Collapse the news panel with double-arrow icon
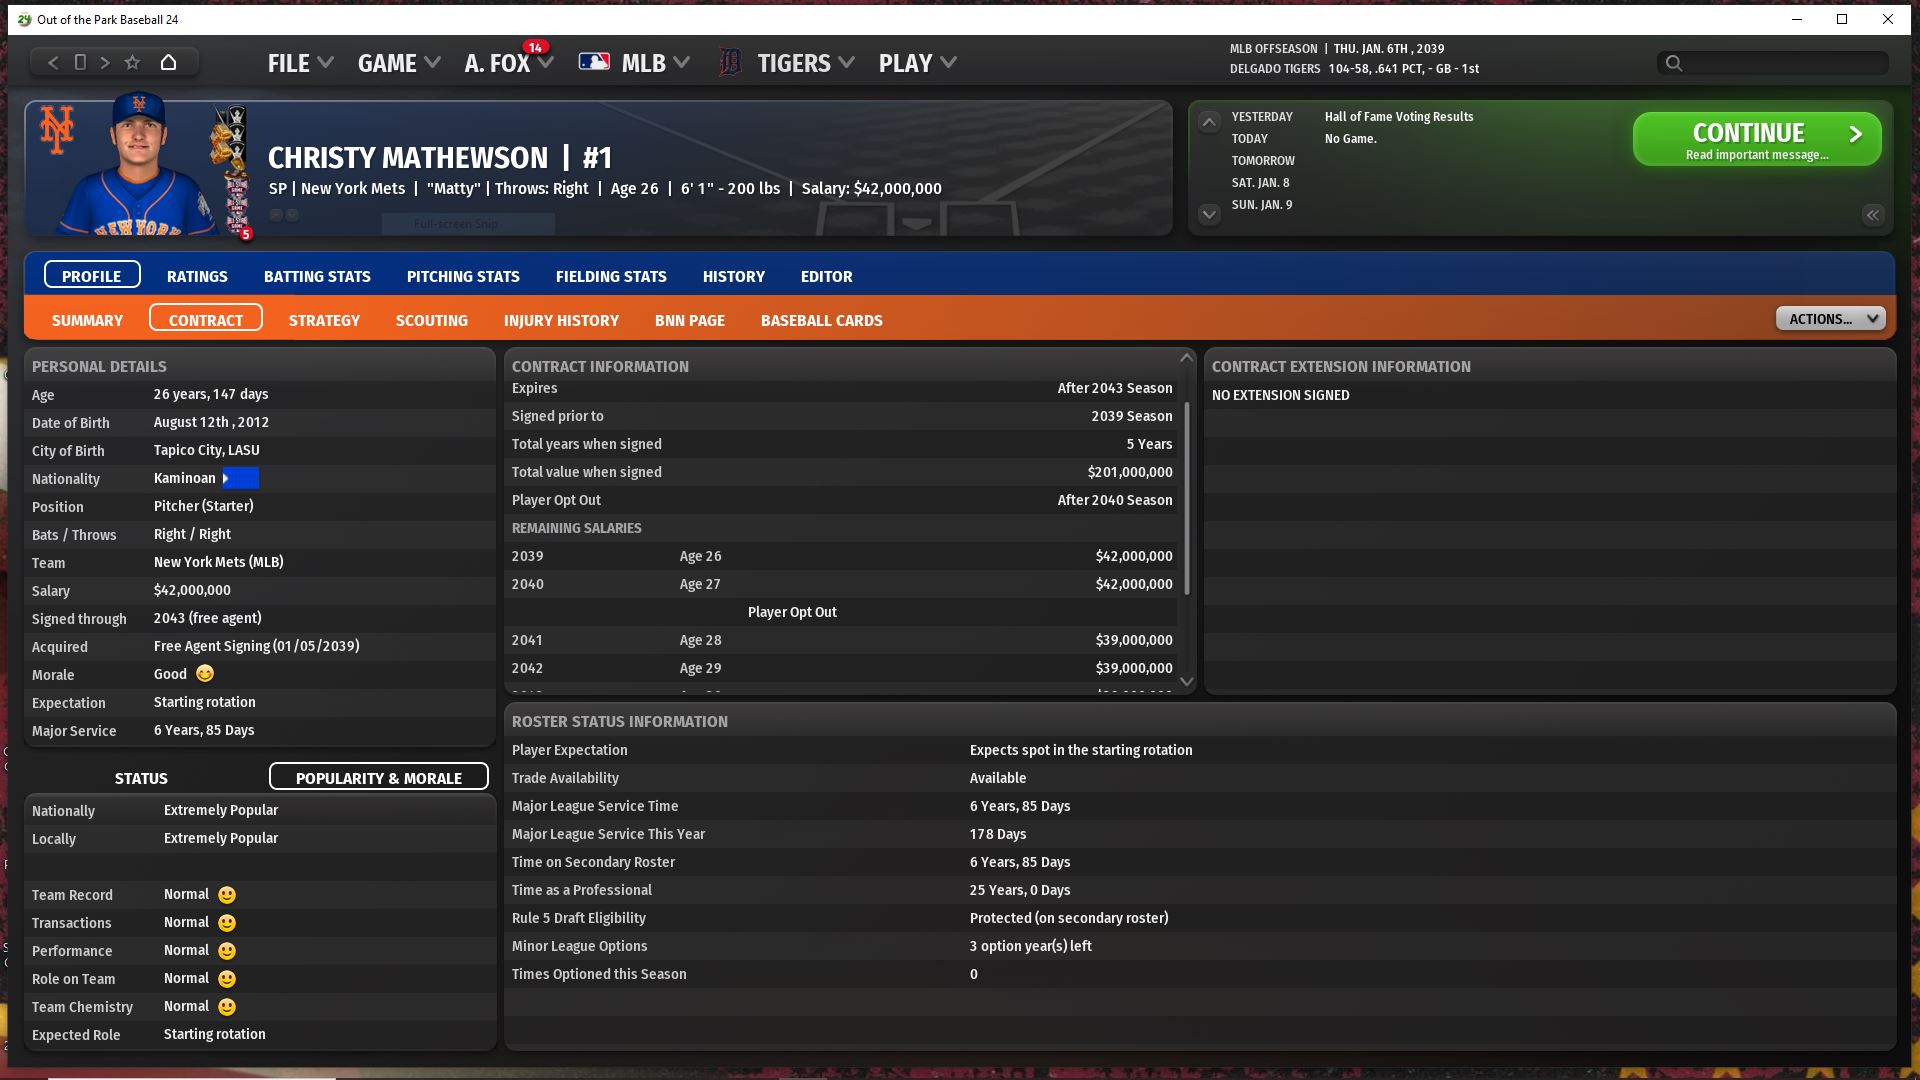 coord(1872,215)
